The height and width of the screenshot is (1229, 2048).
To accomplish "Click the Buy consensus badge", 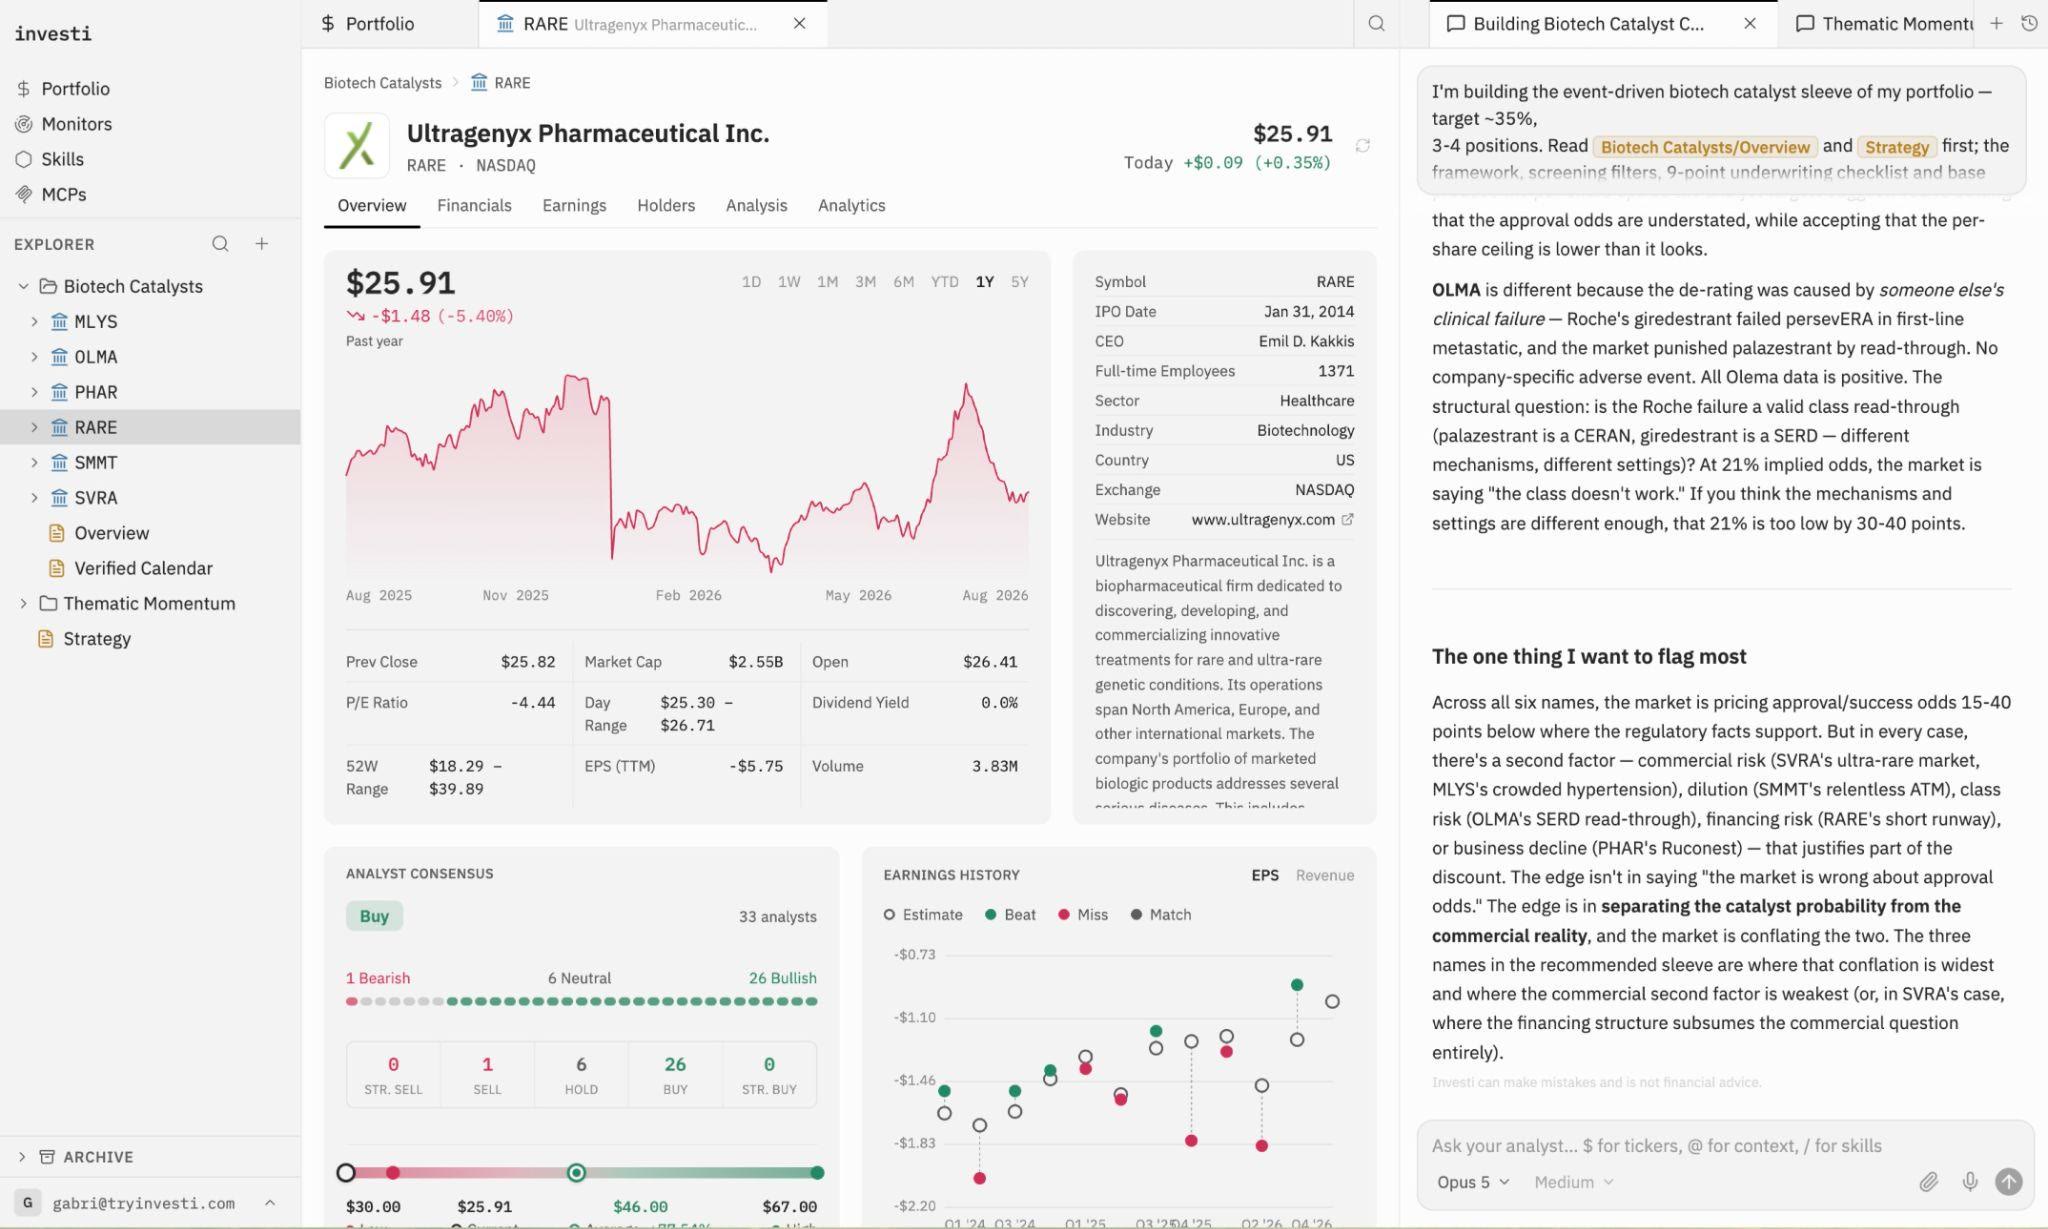I will (x=374, y=916).
